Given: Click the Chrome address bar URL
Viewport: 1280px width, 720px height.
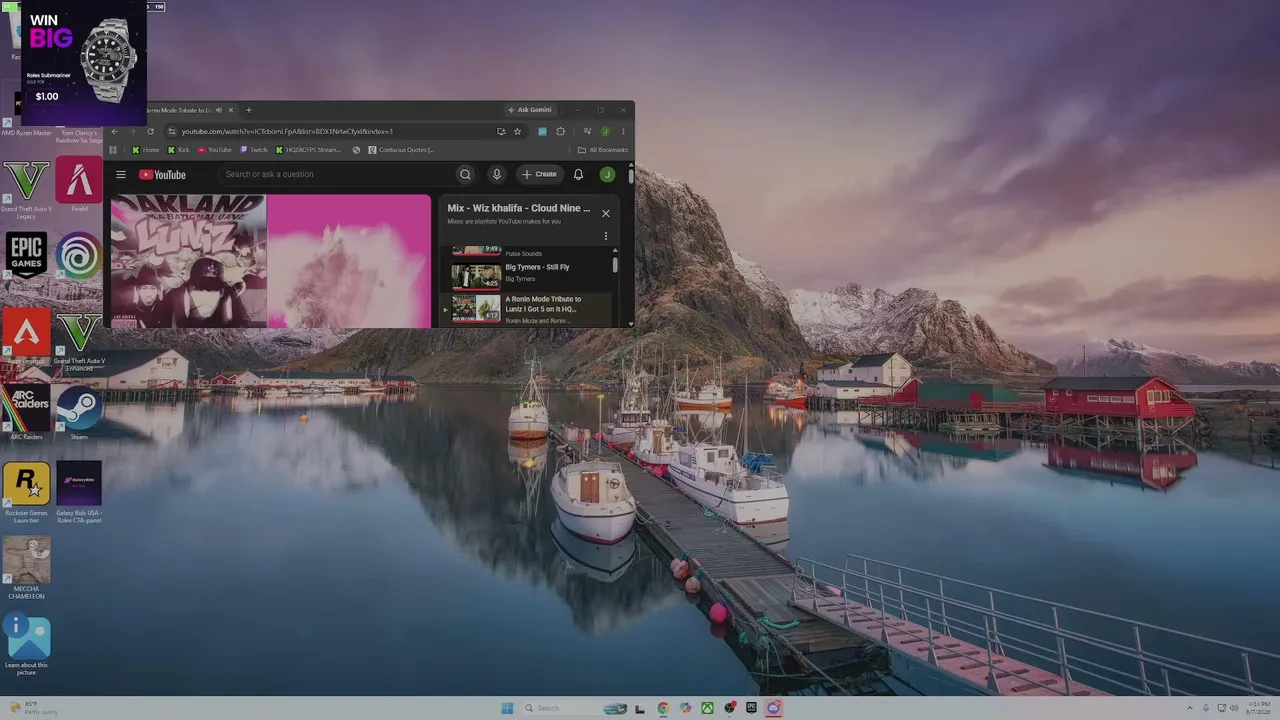Looking at the screenshot, I should pyautogui.click(x=287, y=131).
